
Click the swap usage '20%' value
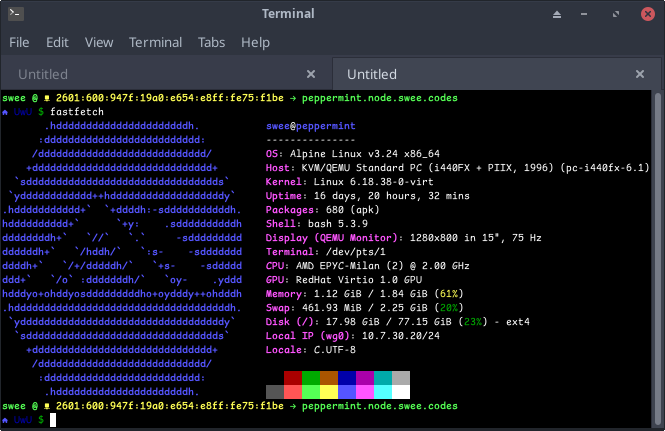click(449, 308)
